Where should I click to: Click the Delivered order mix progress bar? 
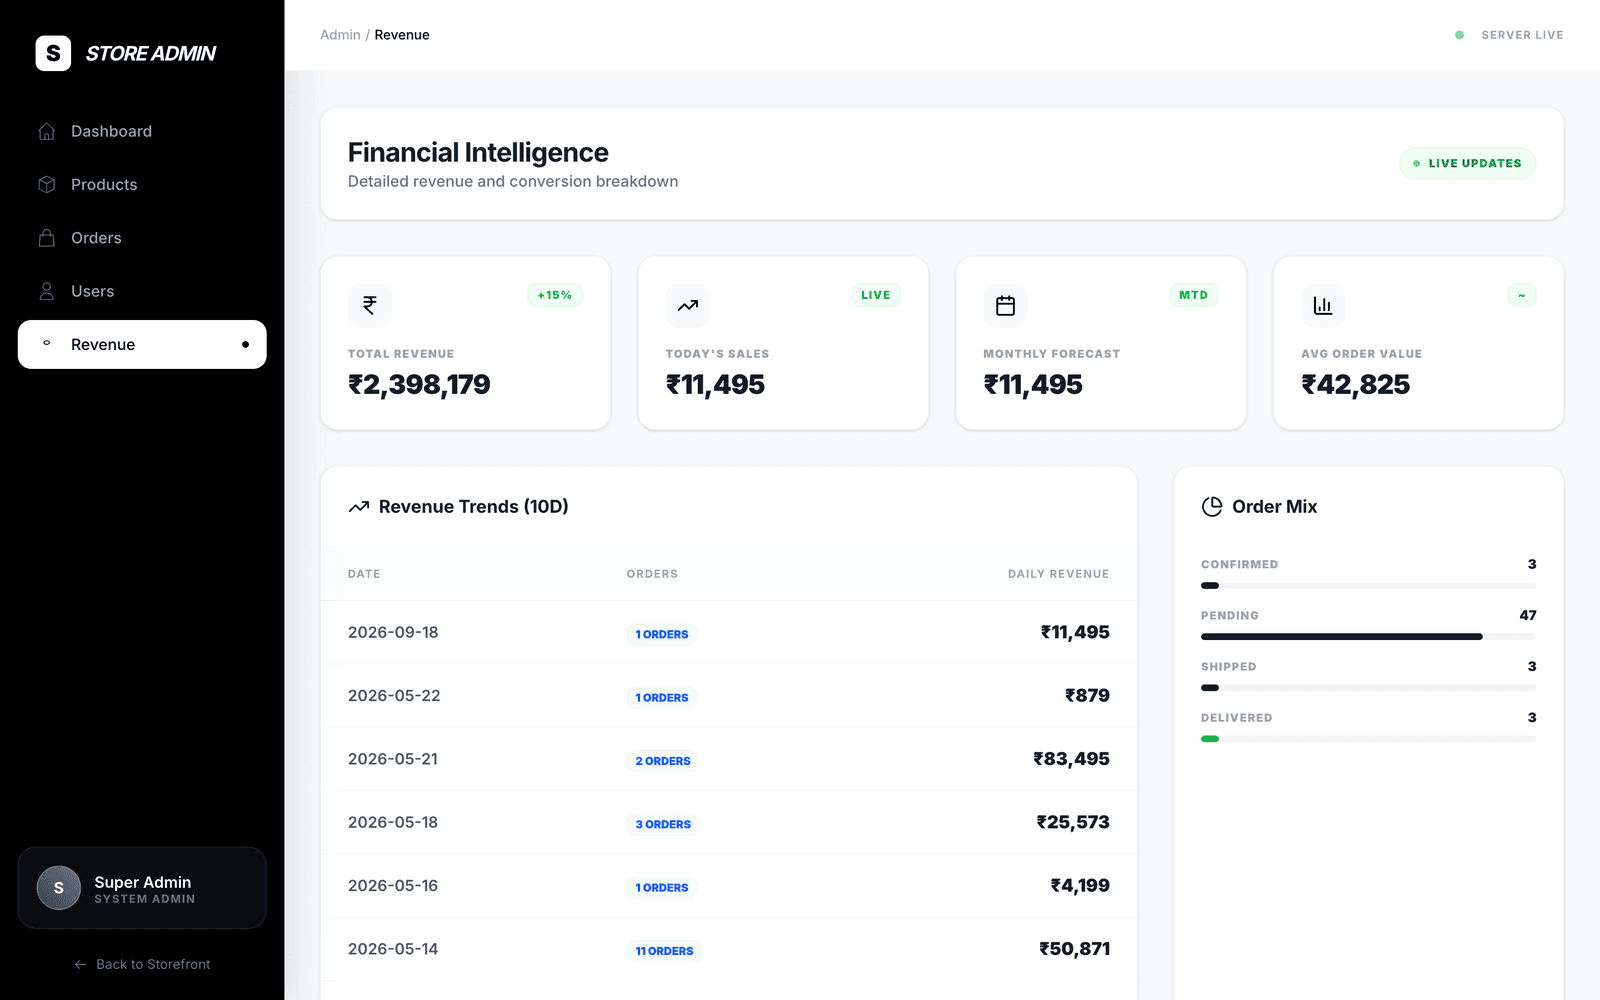1368,739
